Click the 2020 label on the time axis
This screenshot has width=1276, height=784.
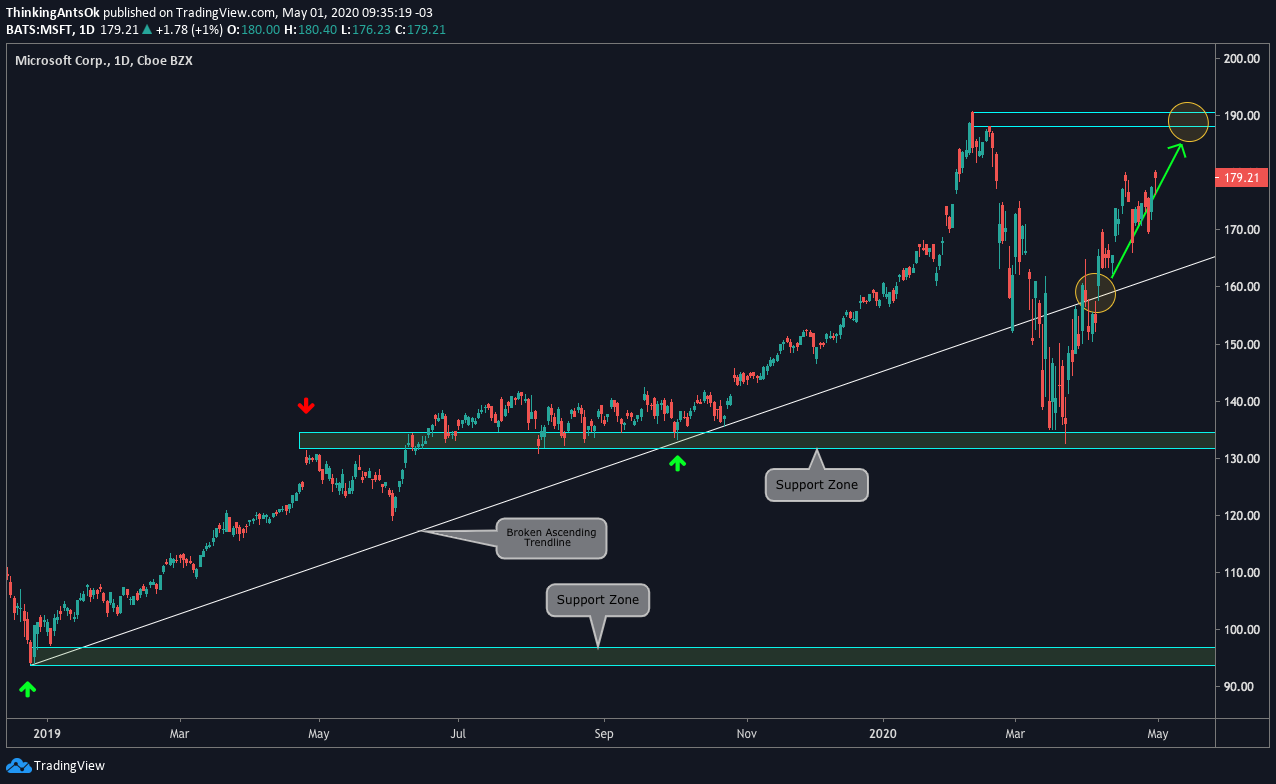(884, 733)
